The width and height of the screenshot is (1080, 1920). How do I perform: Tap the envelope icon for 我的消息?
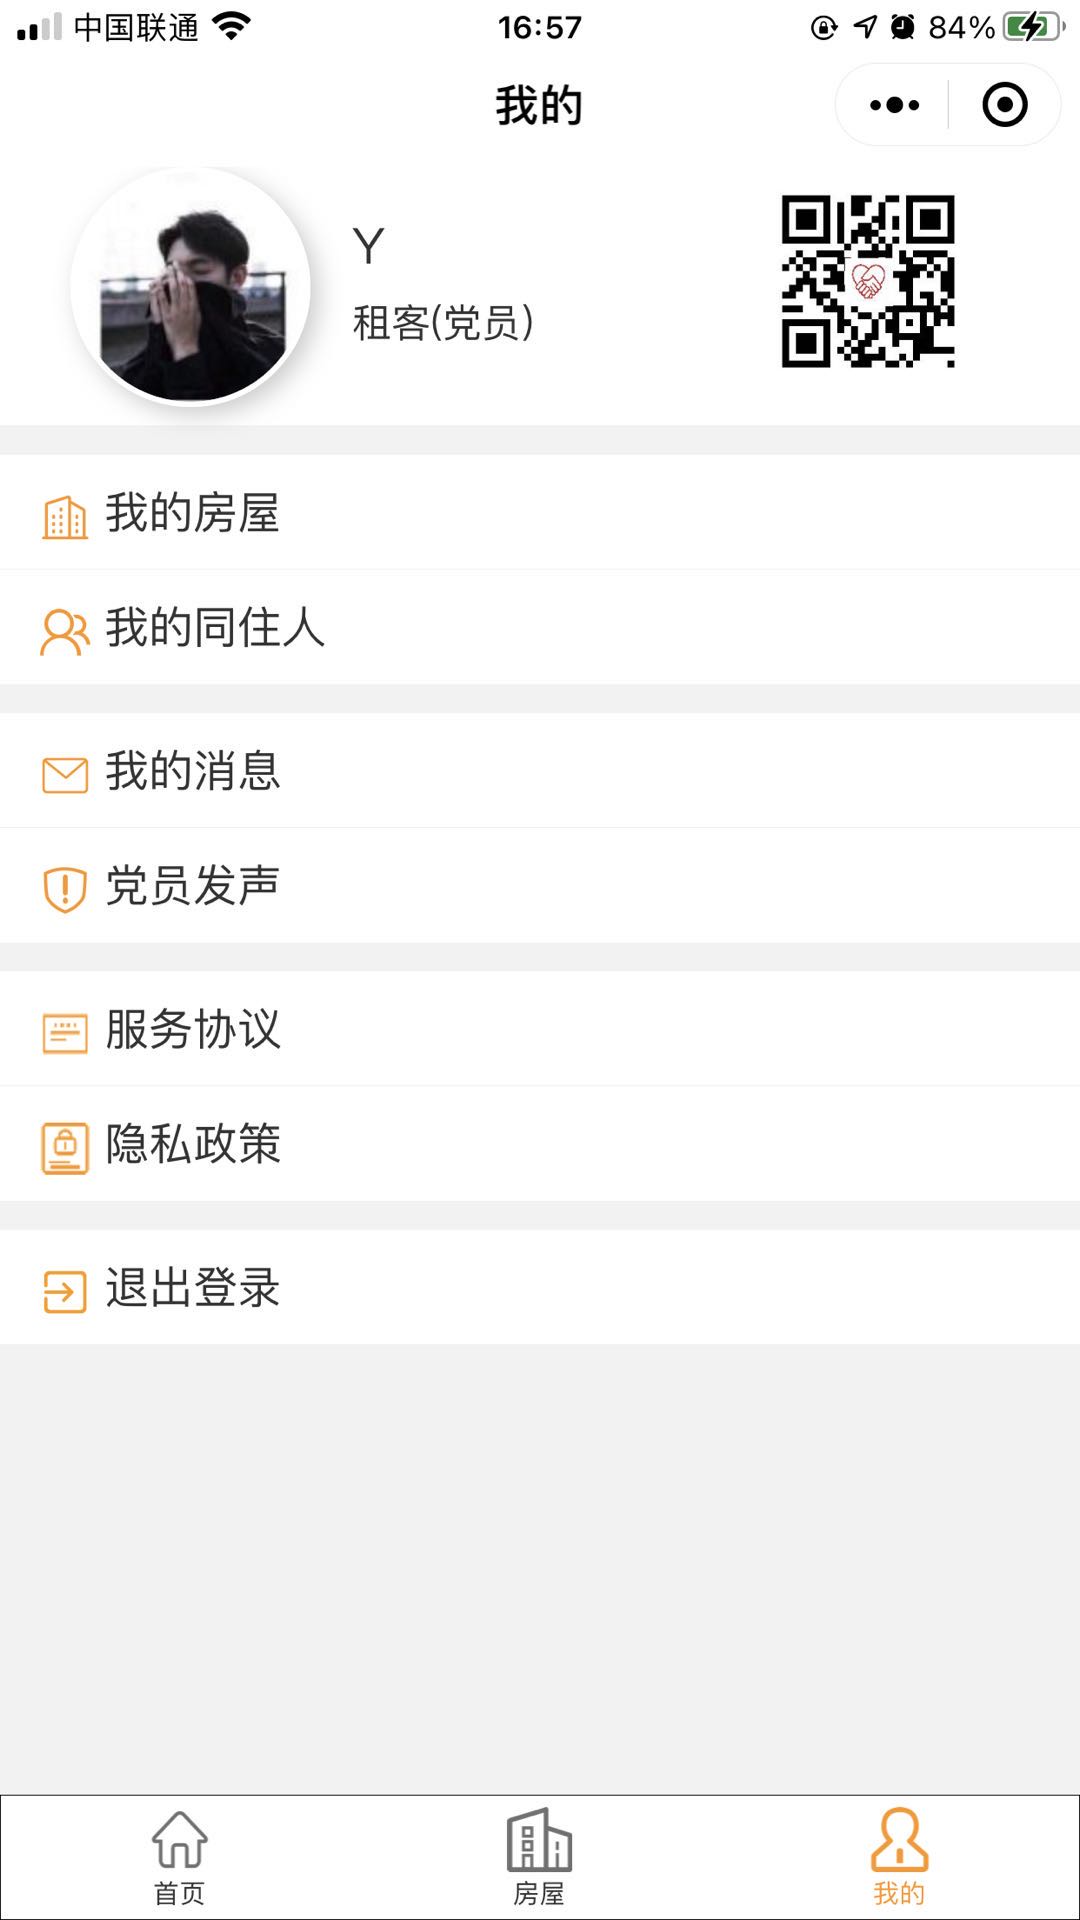pos(65,775)
